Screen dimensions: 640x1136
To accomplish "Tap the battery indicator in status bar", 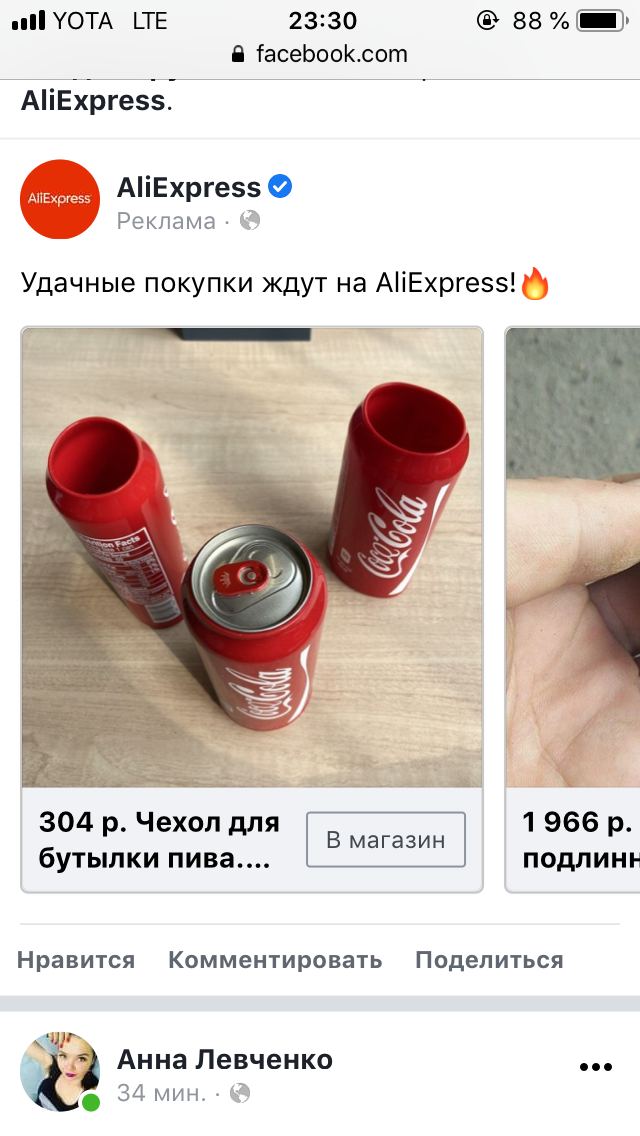I will [x=603, y=21].
